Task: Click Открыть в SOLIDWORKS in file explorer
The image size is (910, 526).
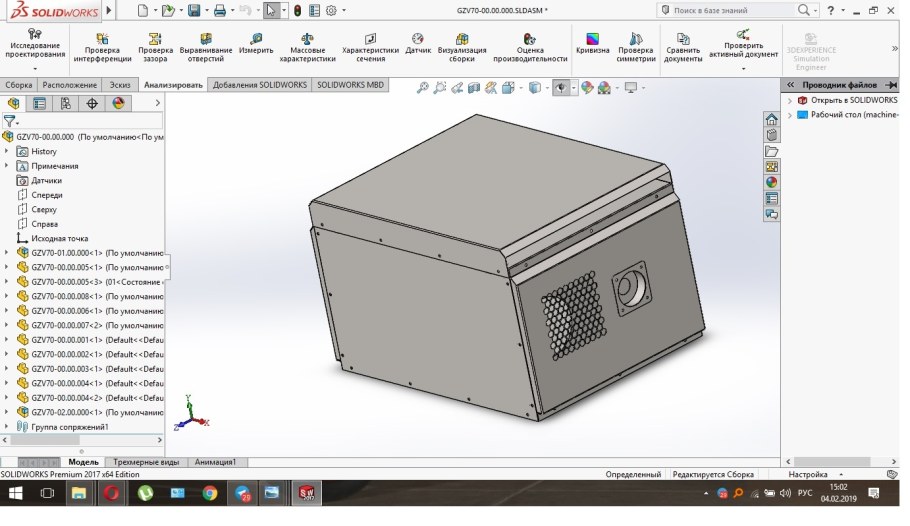Action: pos(853,101)
